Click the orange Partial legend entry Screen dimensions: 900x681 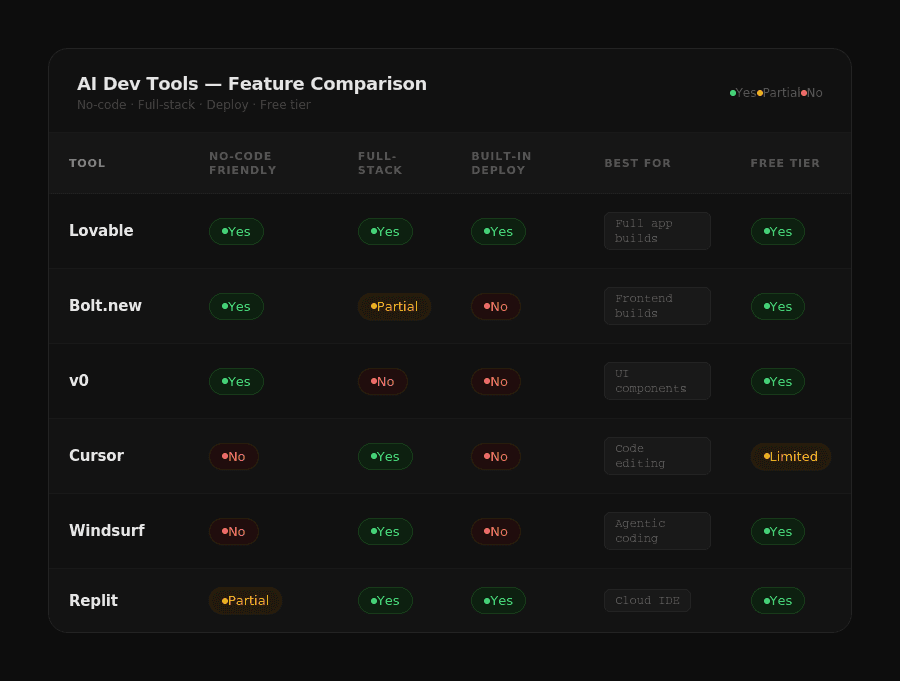click(778, 93)
